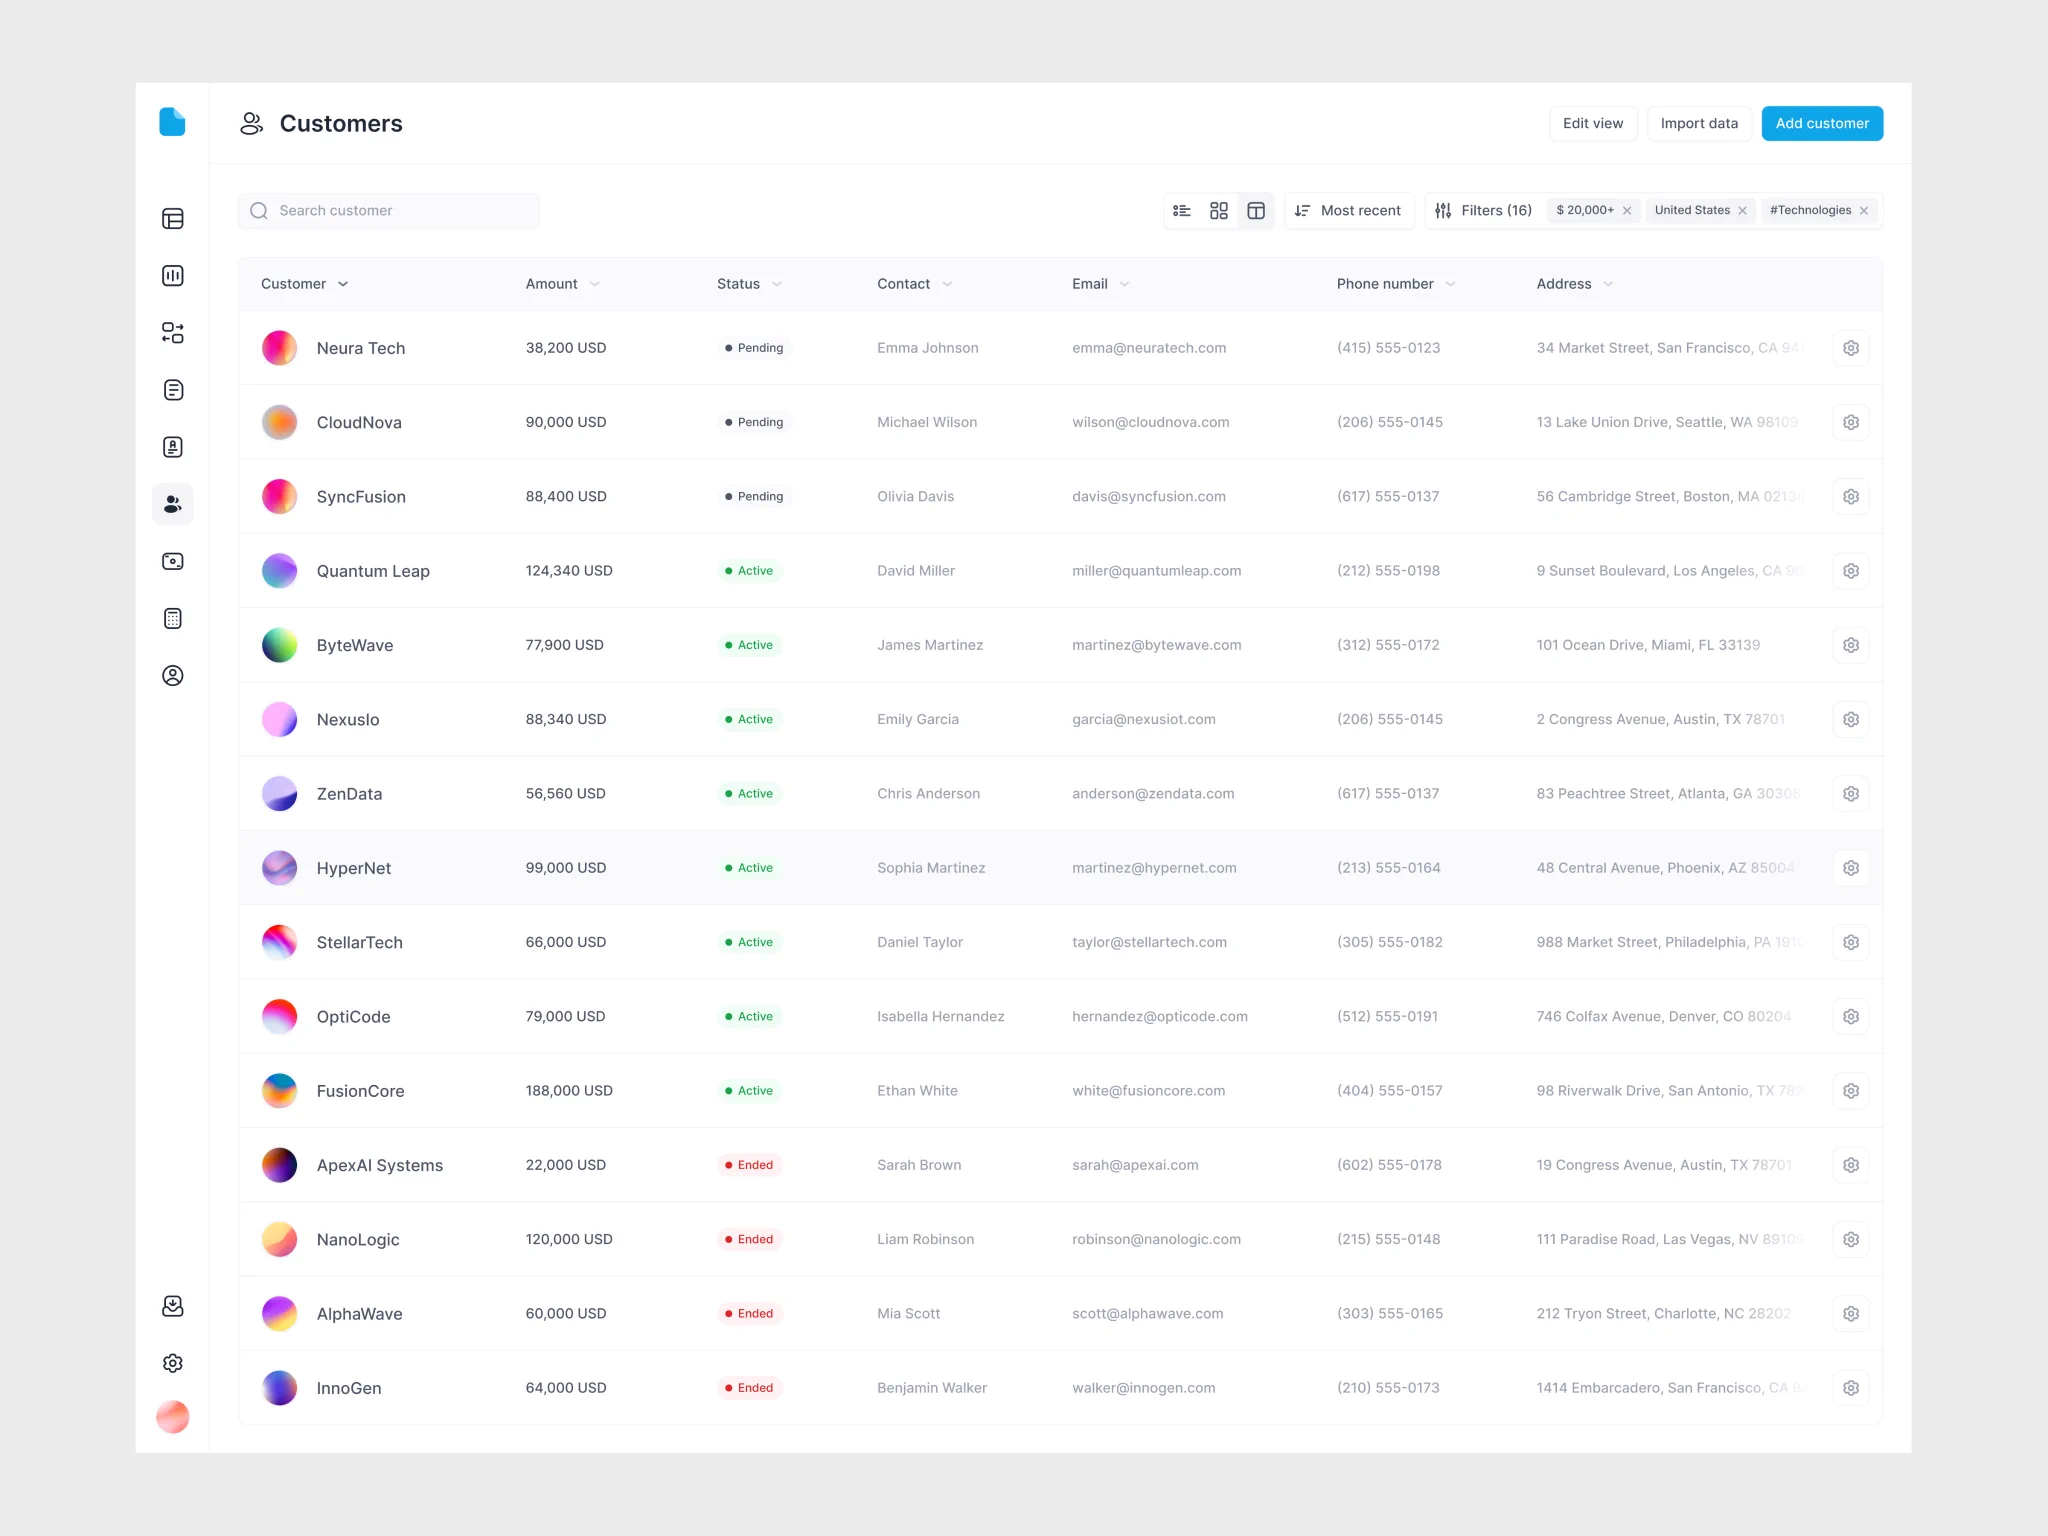Open the Most recent sort menu
The image size is (2048, 1536).
point(1349,211)
